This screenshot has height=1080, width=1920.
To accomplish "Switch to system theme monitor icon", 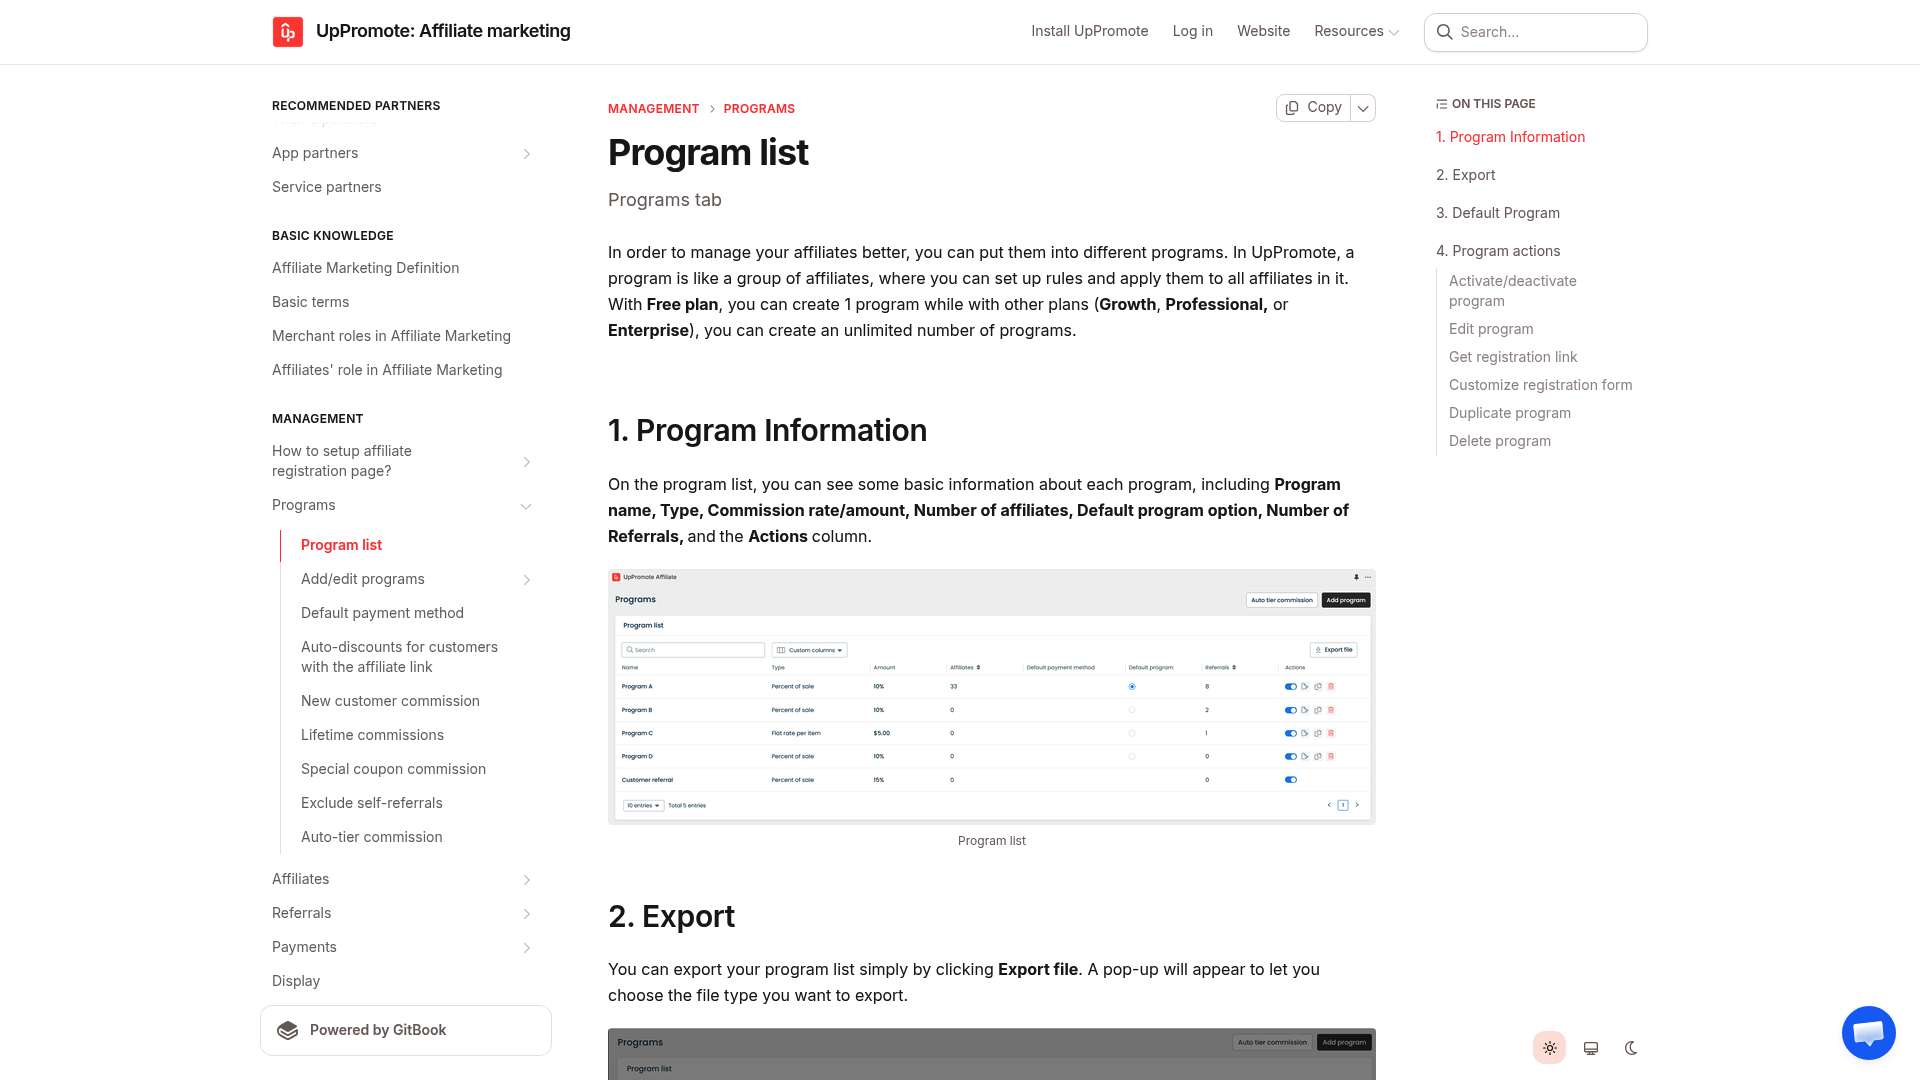I will point(1590,1048).
